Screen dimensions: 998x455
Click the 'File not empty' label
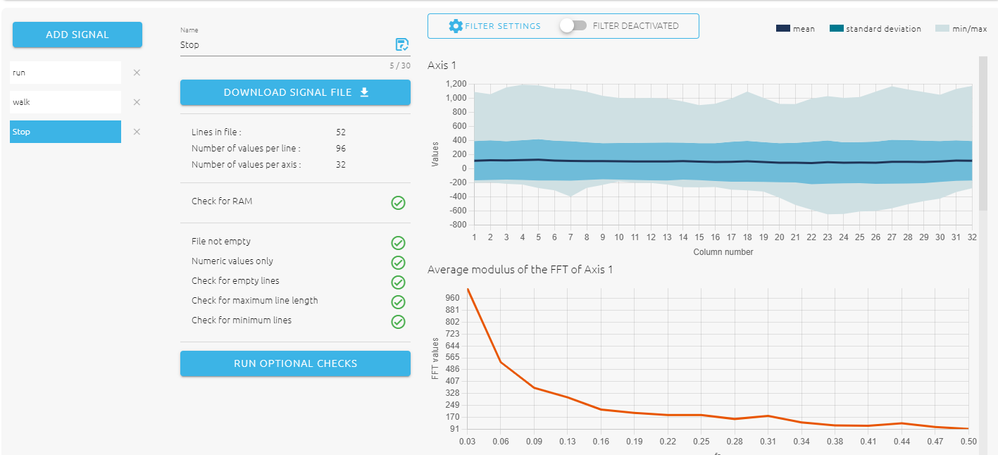[221, 242]
